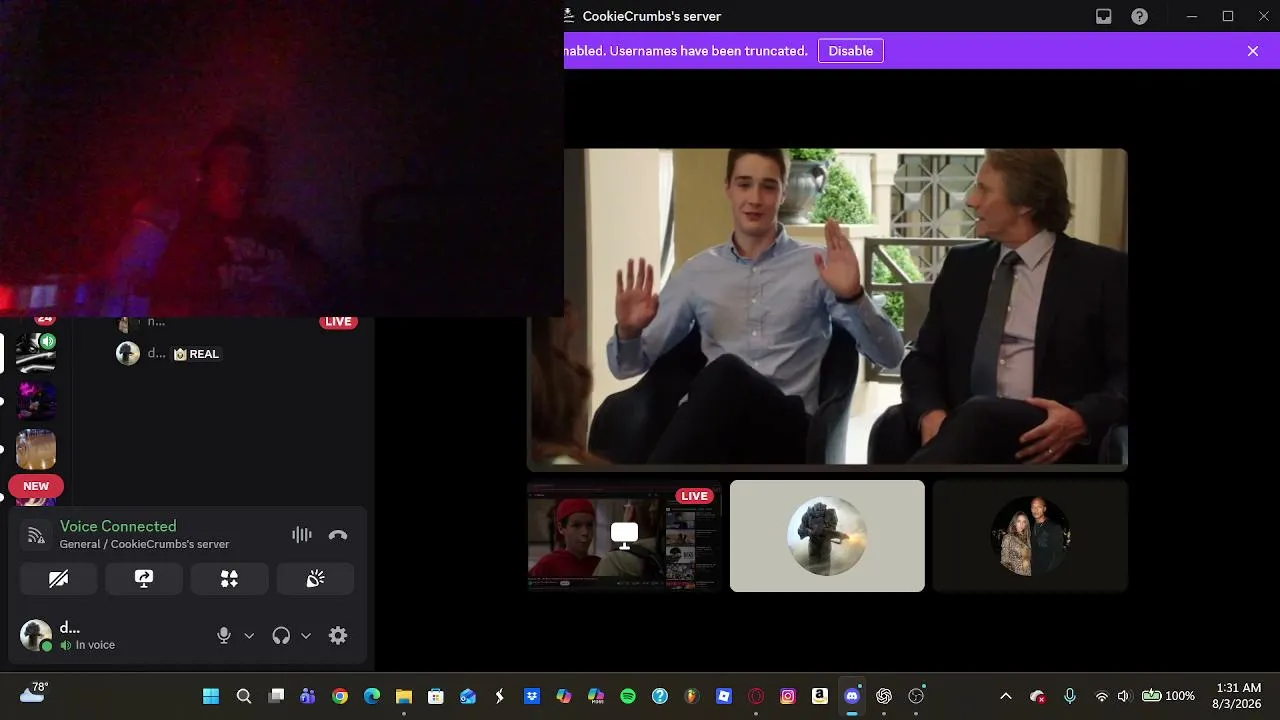Switch to Discord in the taskbar

(x=852, y=696)
